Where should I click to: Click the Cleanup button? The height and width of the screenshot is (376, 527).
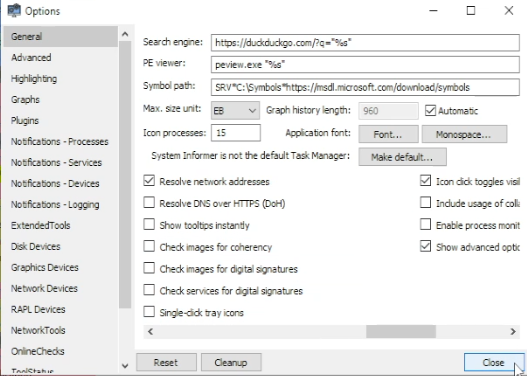tap(231, 363)
